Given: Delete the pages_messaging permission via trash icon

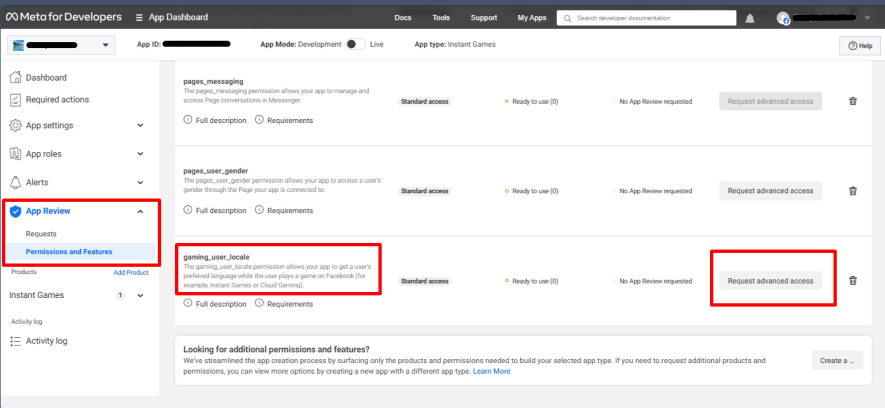Looking at the screenshot, I should [x=853, y=101].
